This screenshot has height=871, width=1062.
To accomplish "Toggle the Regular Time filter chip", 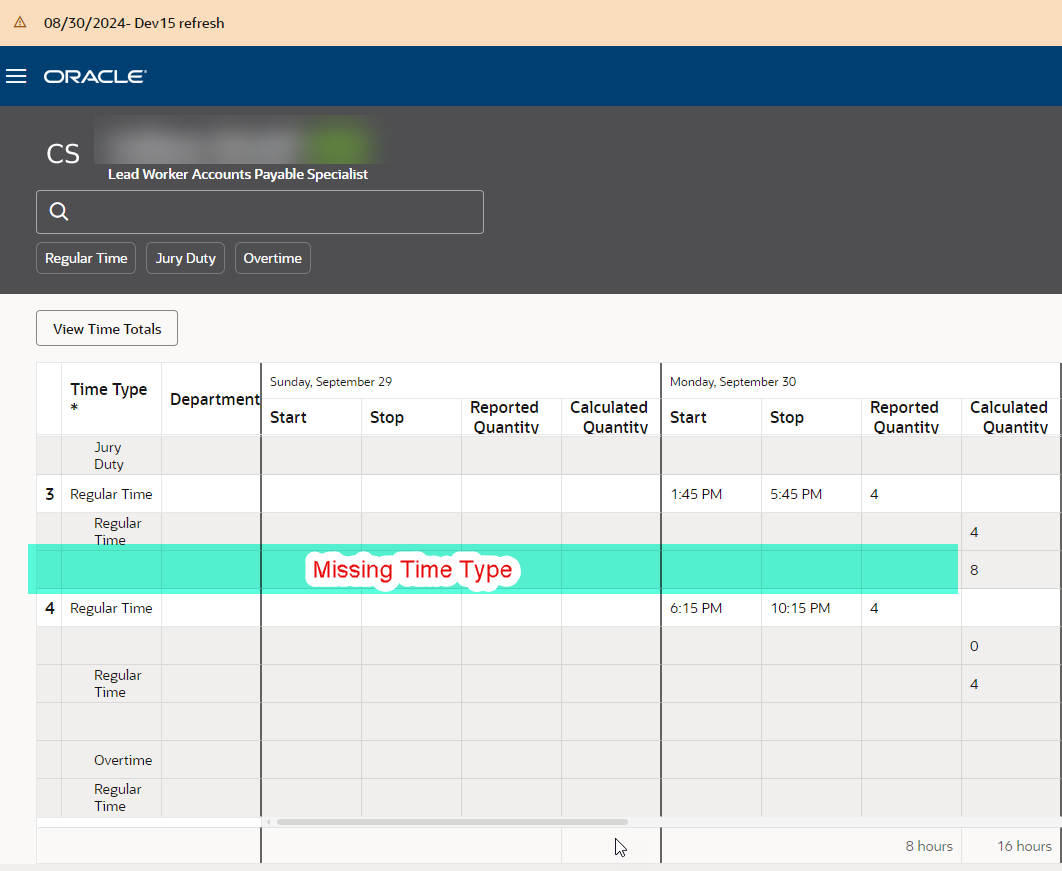I will (85, 258).
